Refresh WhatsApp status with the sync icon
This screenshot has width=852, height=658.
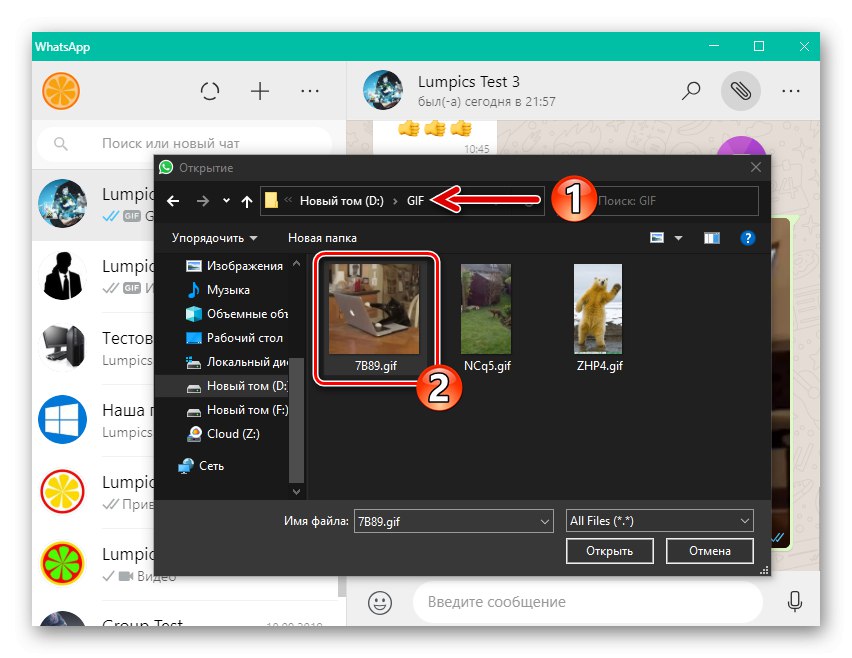[x=210, y=90]
